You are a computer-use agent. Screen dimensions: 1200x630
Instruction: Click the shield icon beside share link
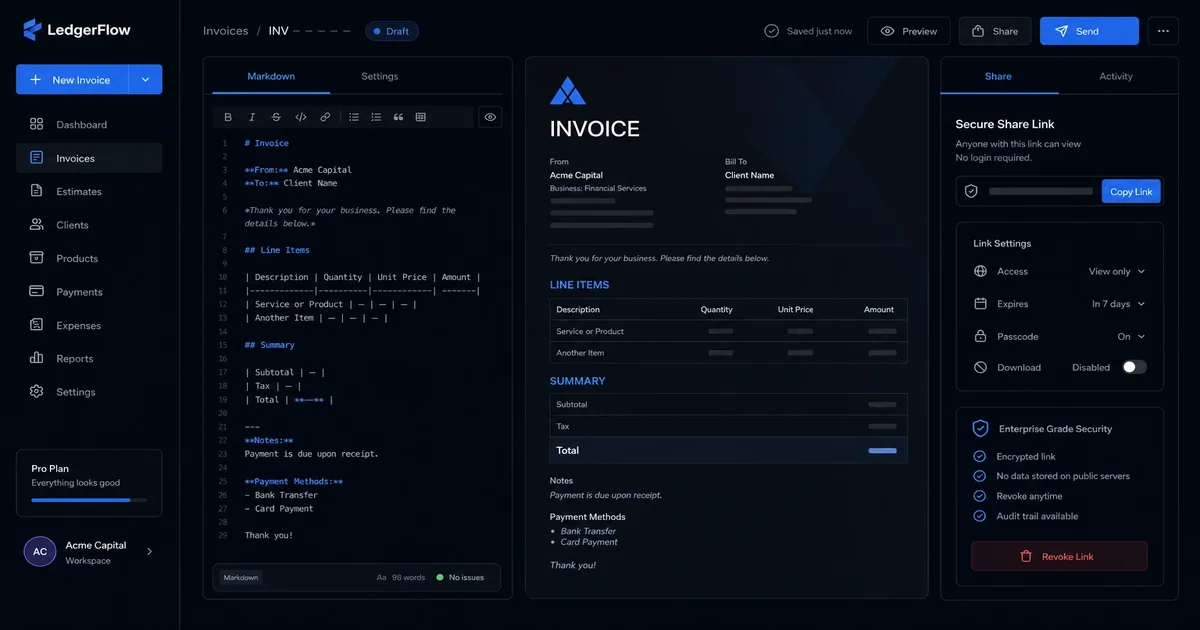tap(971, 191)
